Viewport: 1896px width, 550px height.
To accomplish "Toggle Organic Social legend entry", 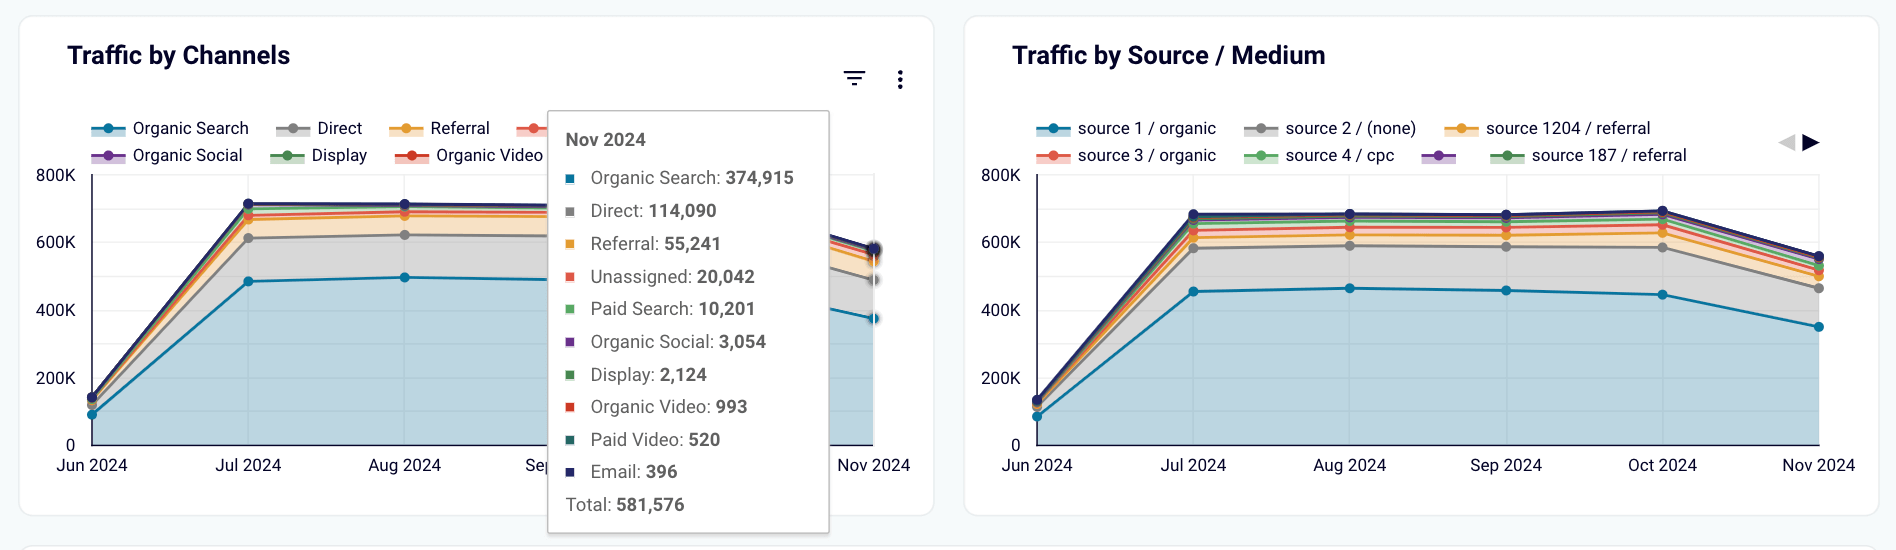I will click(167, 156).
